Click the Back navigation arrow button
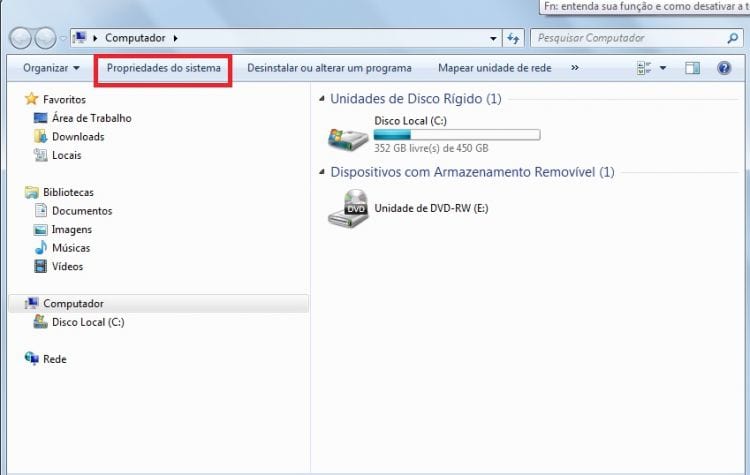Viewport: 750px width, 475px height. (x=21, y=38)
